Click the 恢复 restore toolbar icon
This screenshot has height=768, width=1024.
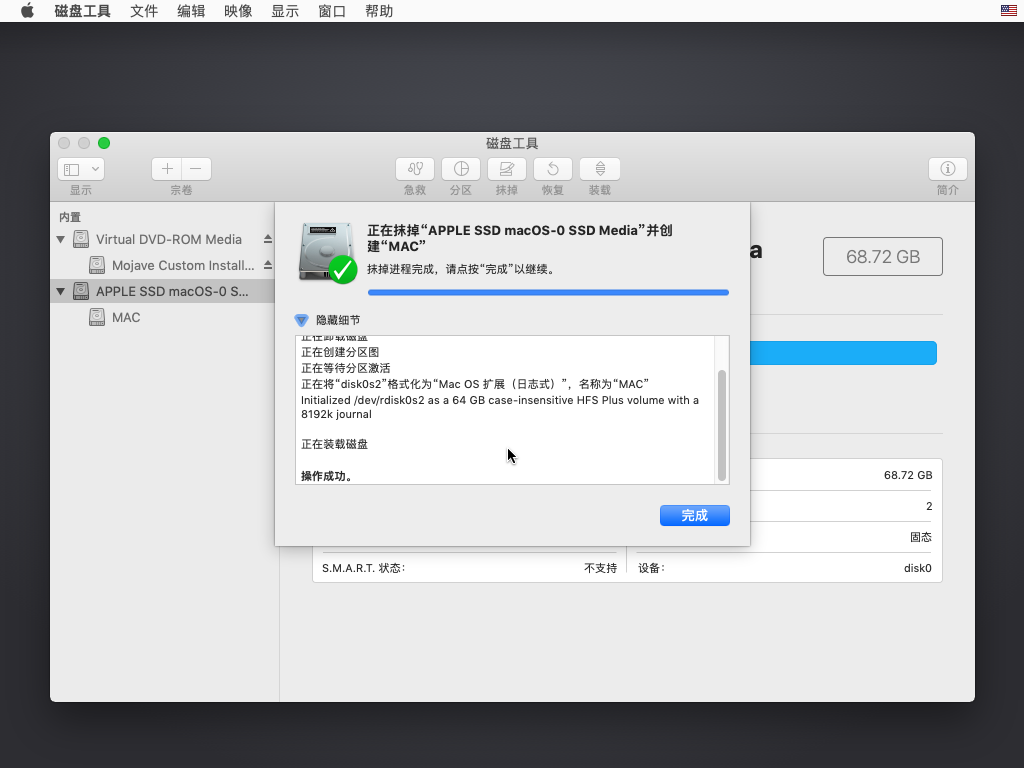tap(553, 169)
